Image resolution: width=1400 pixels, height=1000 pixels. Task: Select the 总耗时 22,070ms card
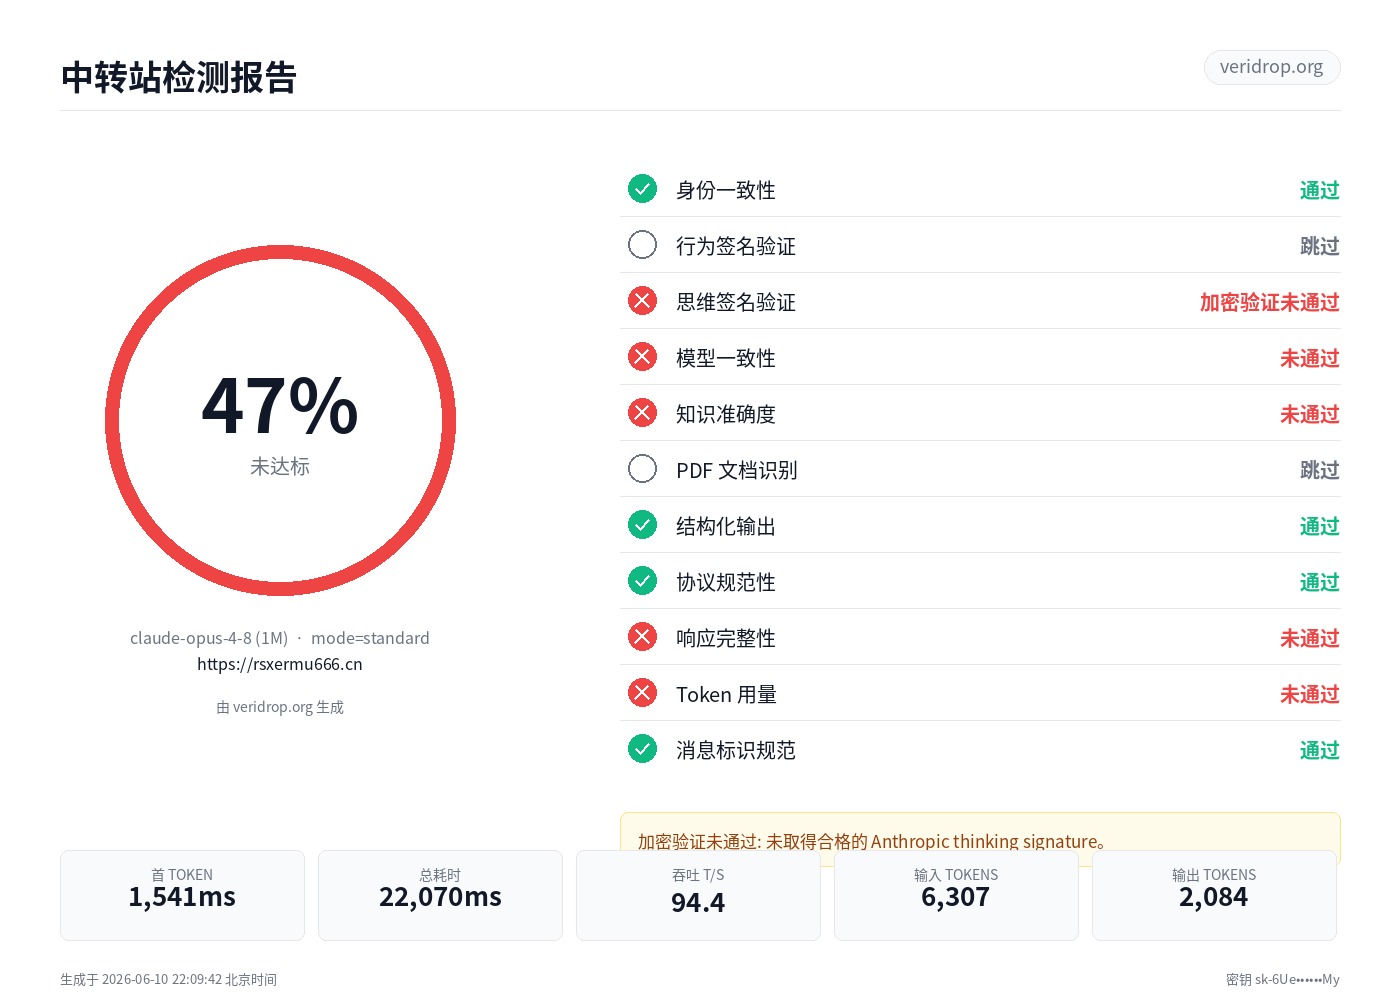click(440, 895)
